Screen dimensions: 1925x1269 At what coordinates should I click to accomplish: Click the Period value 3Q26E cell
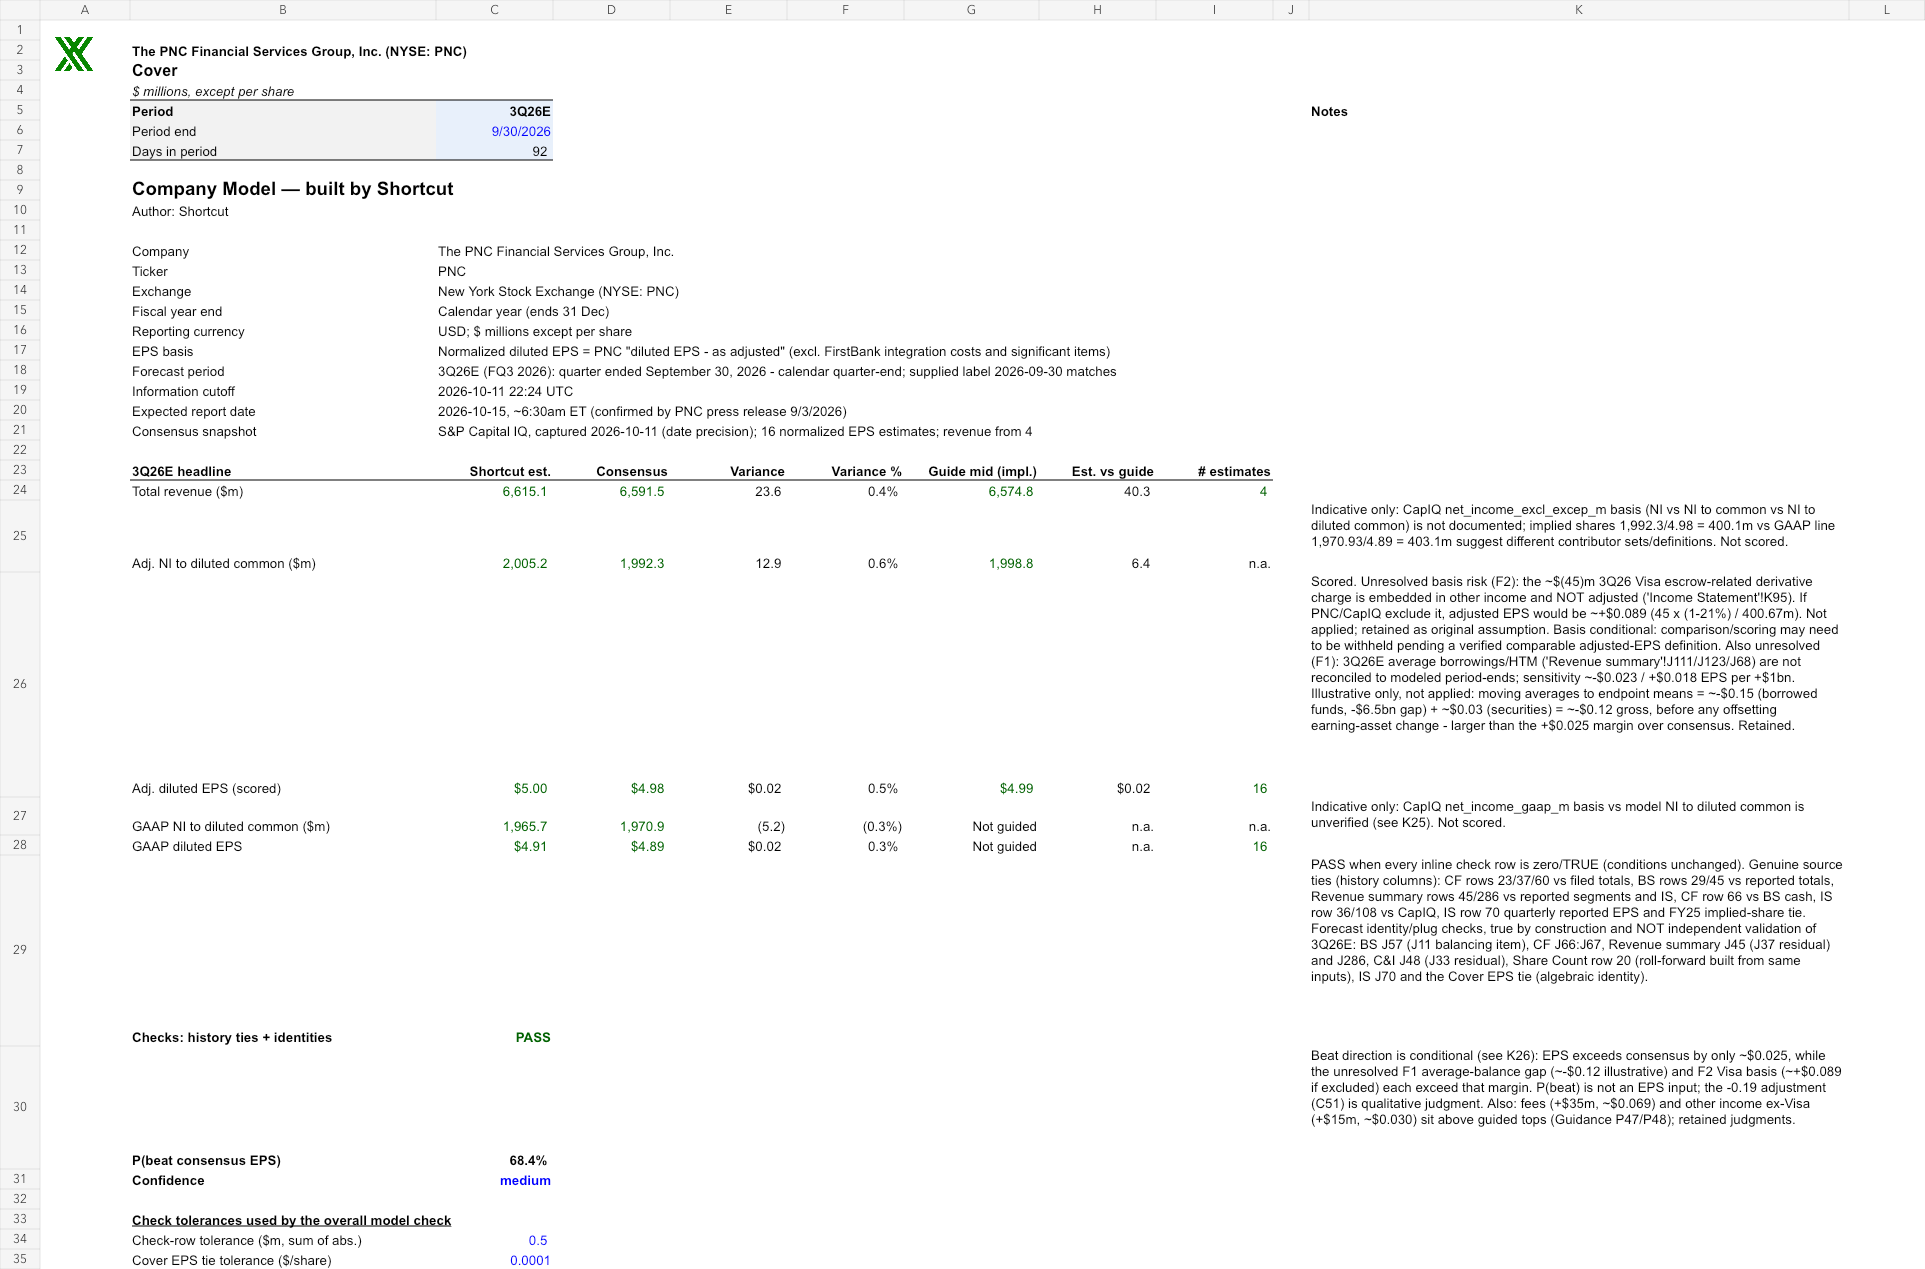coord(494,112)
